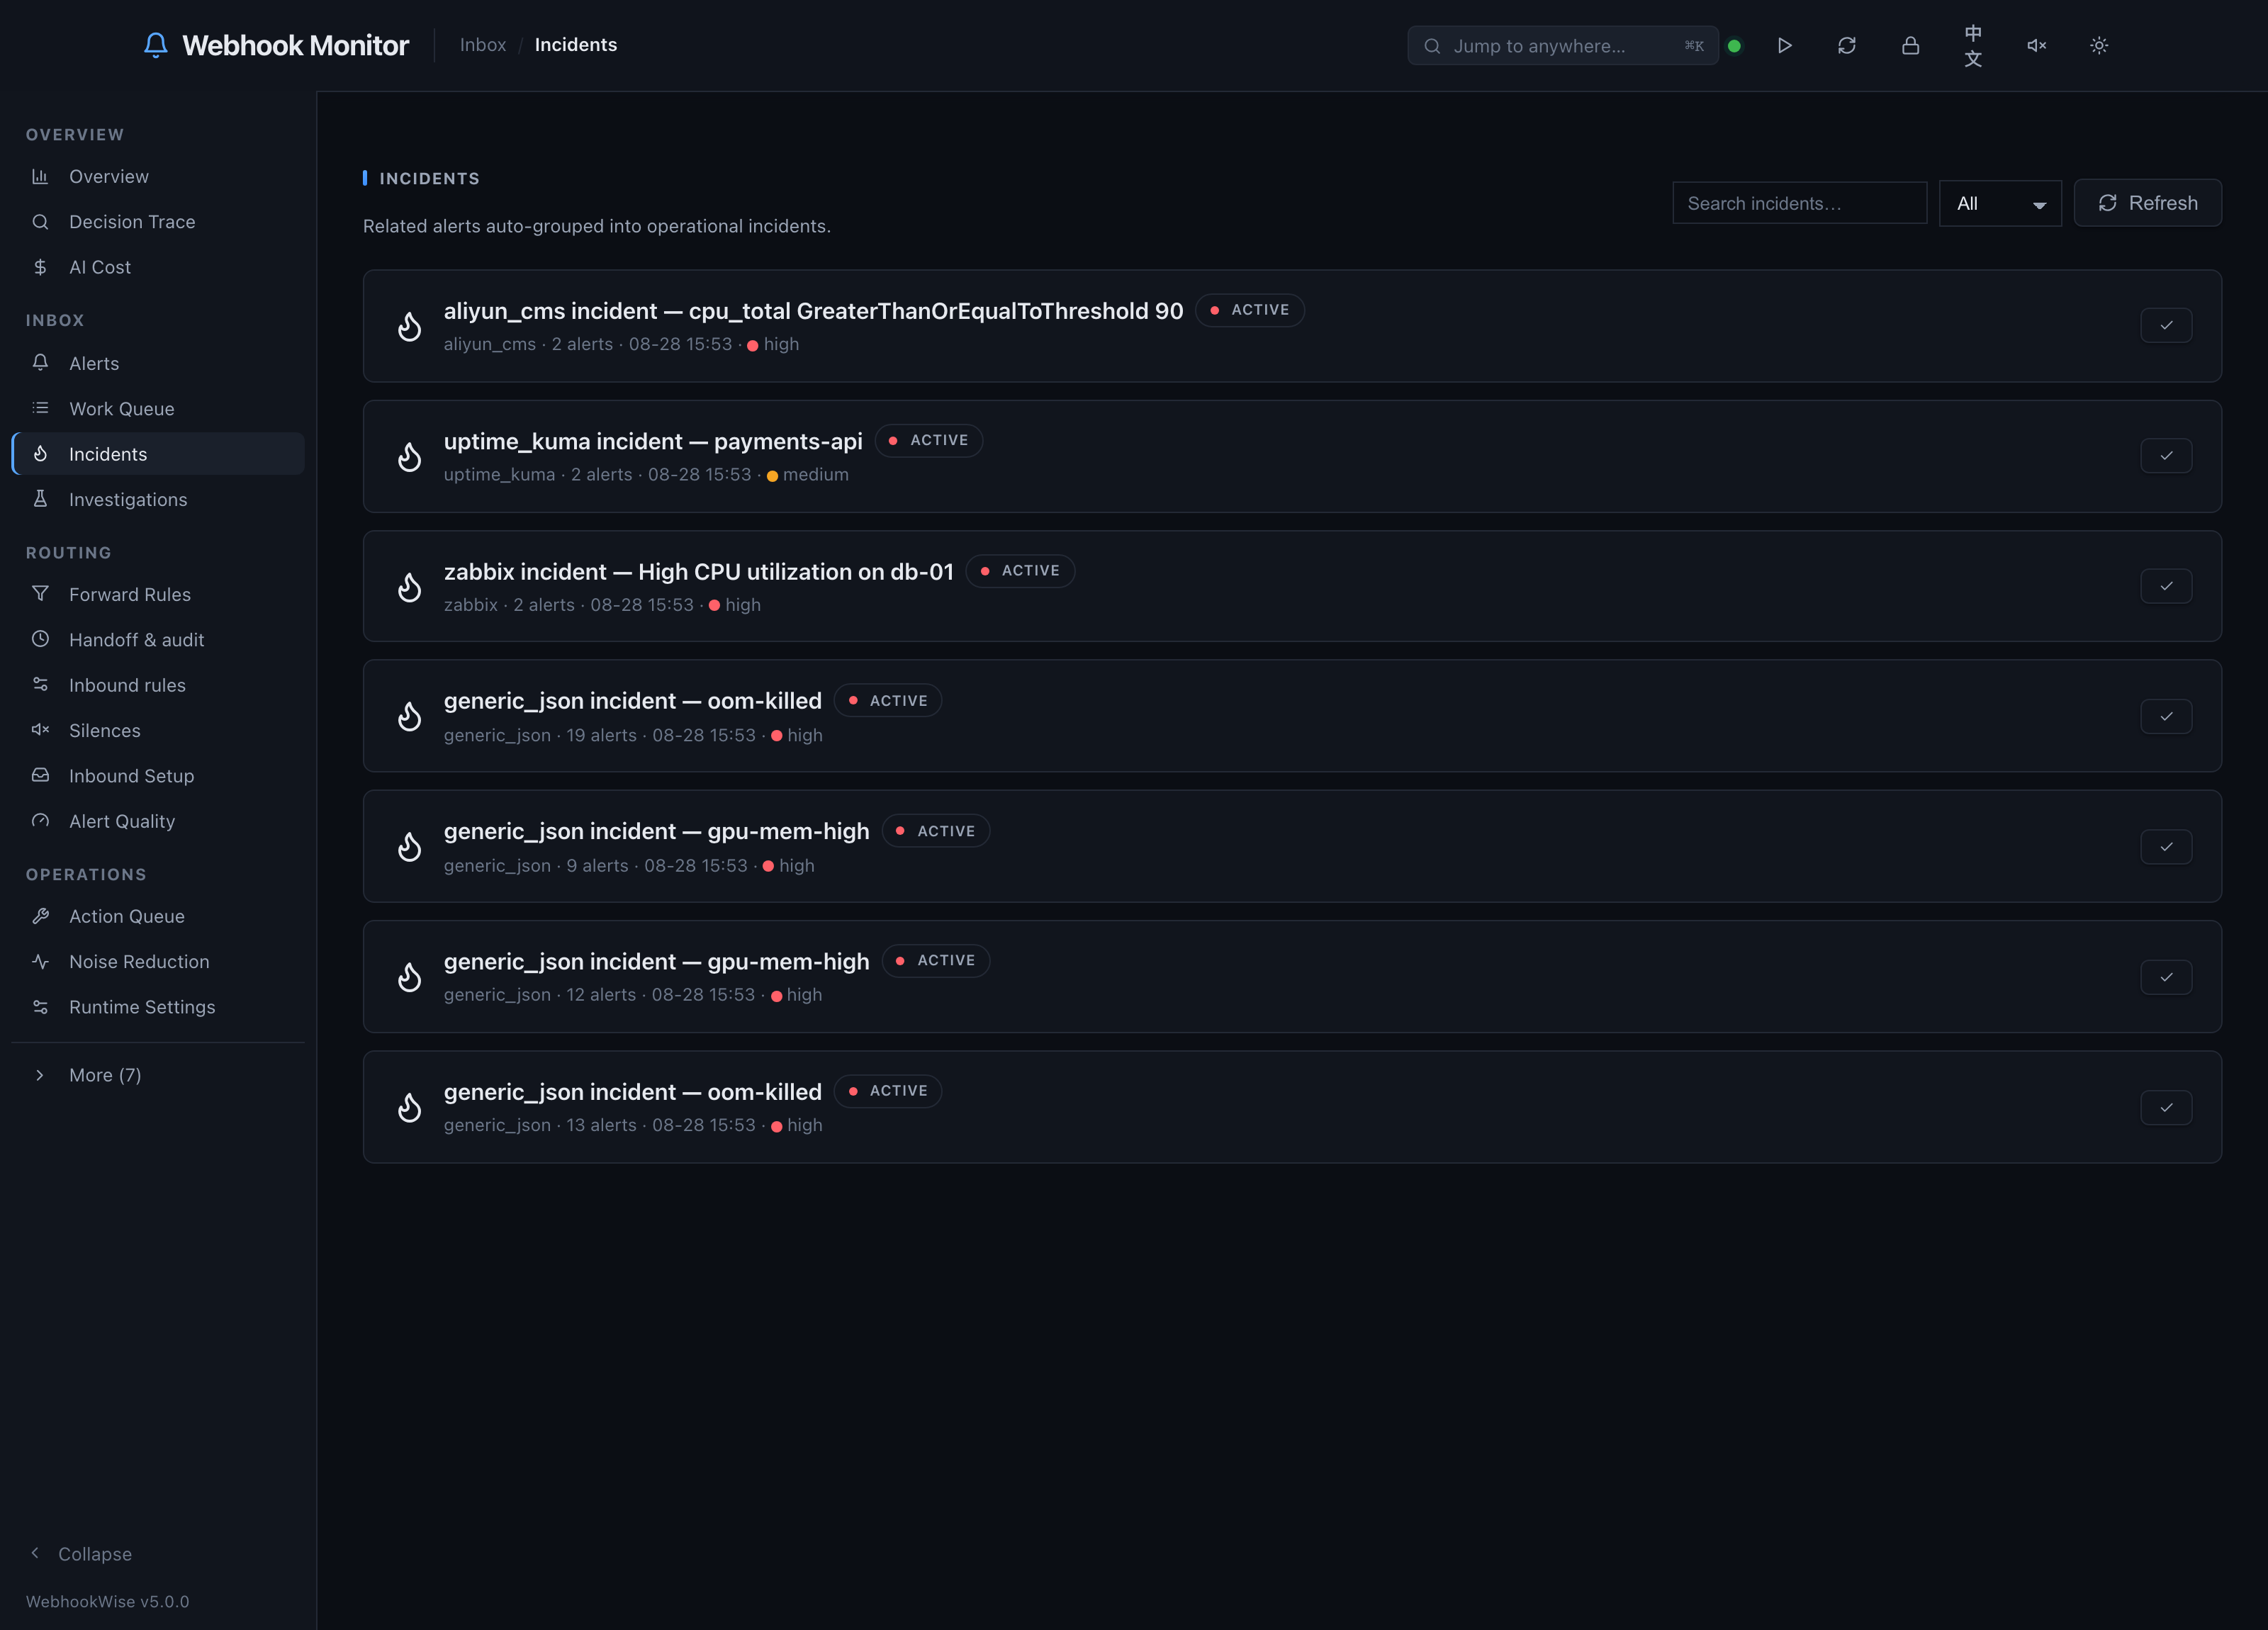Expand the More (7) sidebar section
The image size is (2268, 1630).
158,1075
